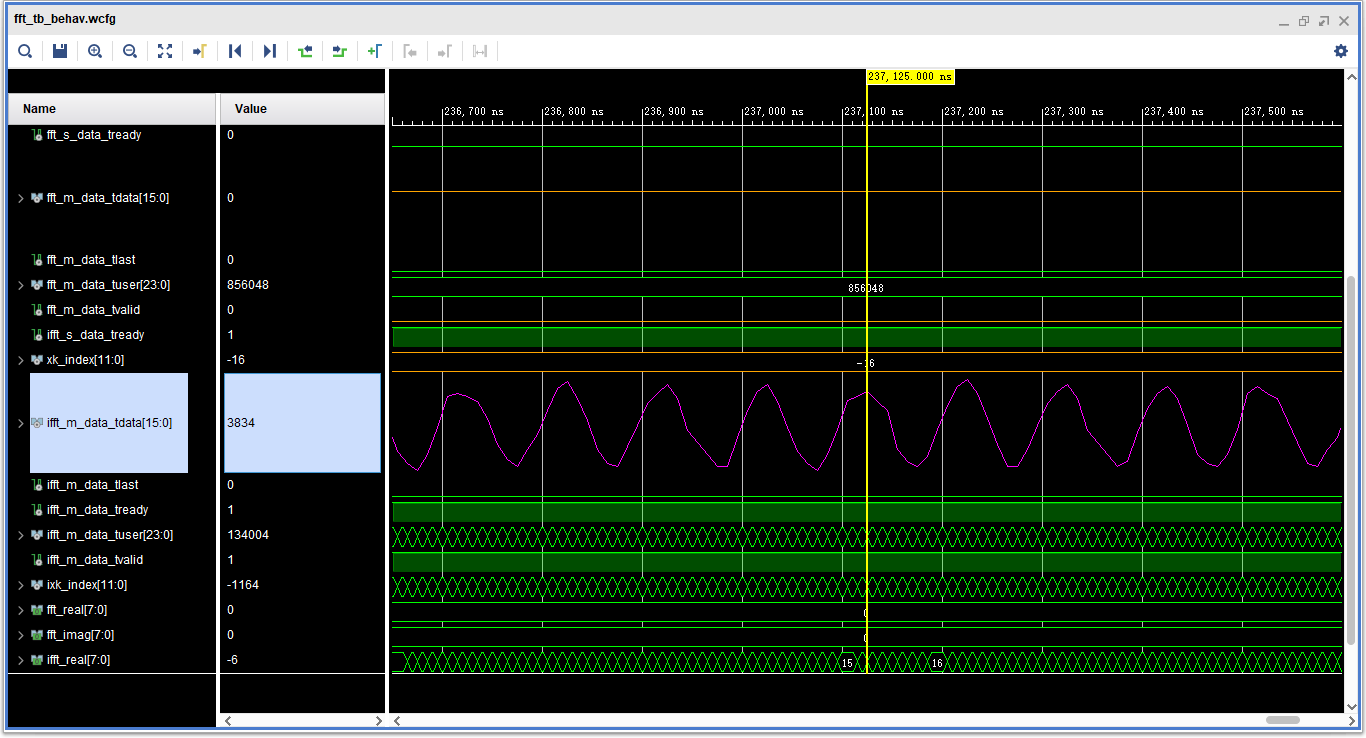Click the yellow cursor time label 237,125.000 ns
The image size is (1366, 738).
910,77
